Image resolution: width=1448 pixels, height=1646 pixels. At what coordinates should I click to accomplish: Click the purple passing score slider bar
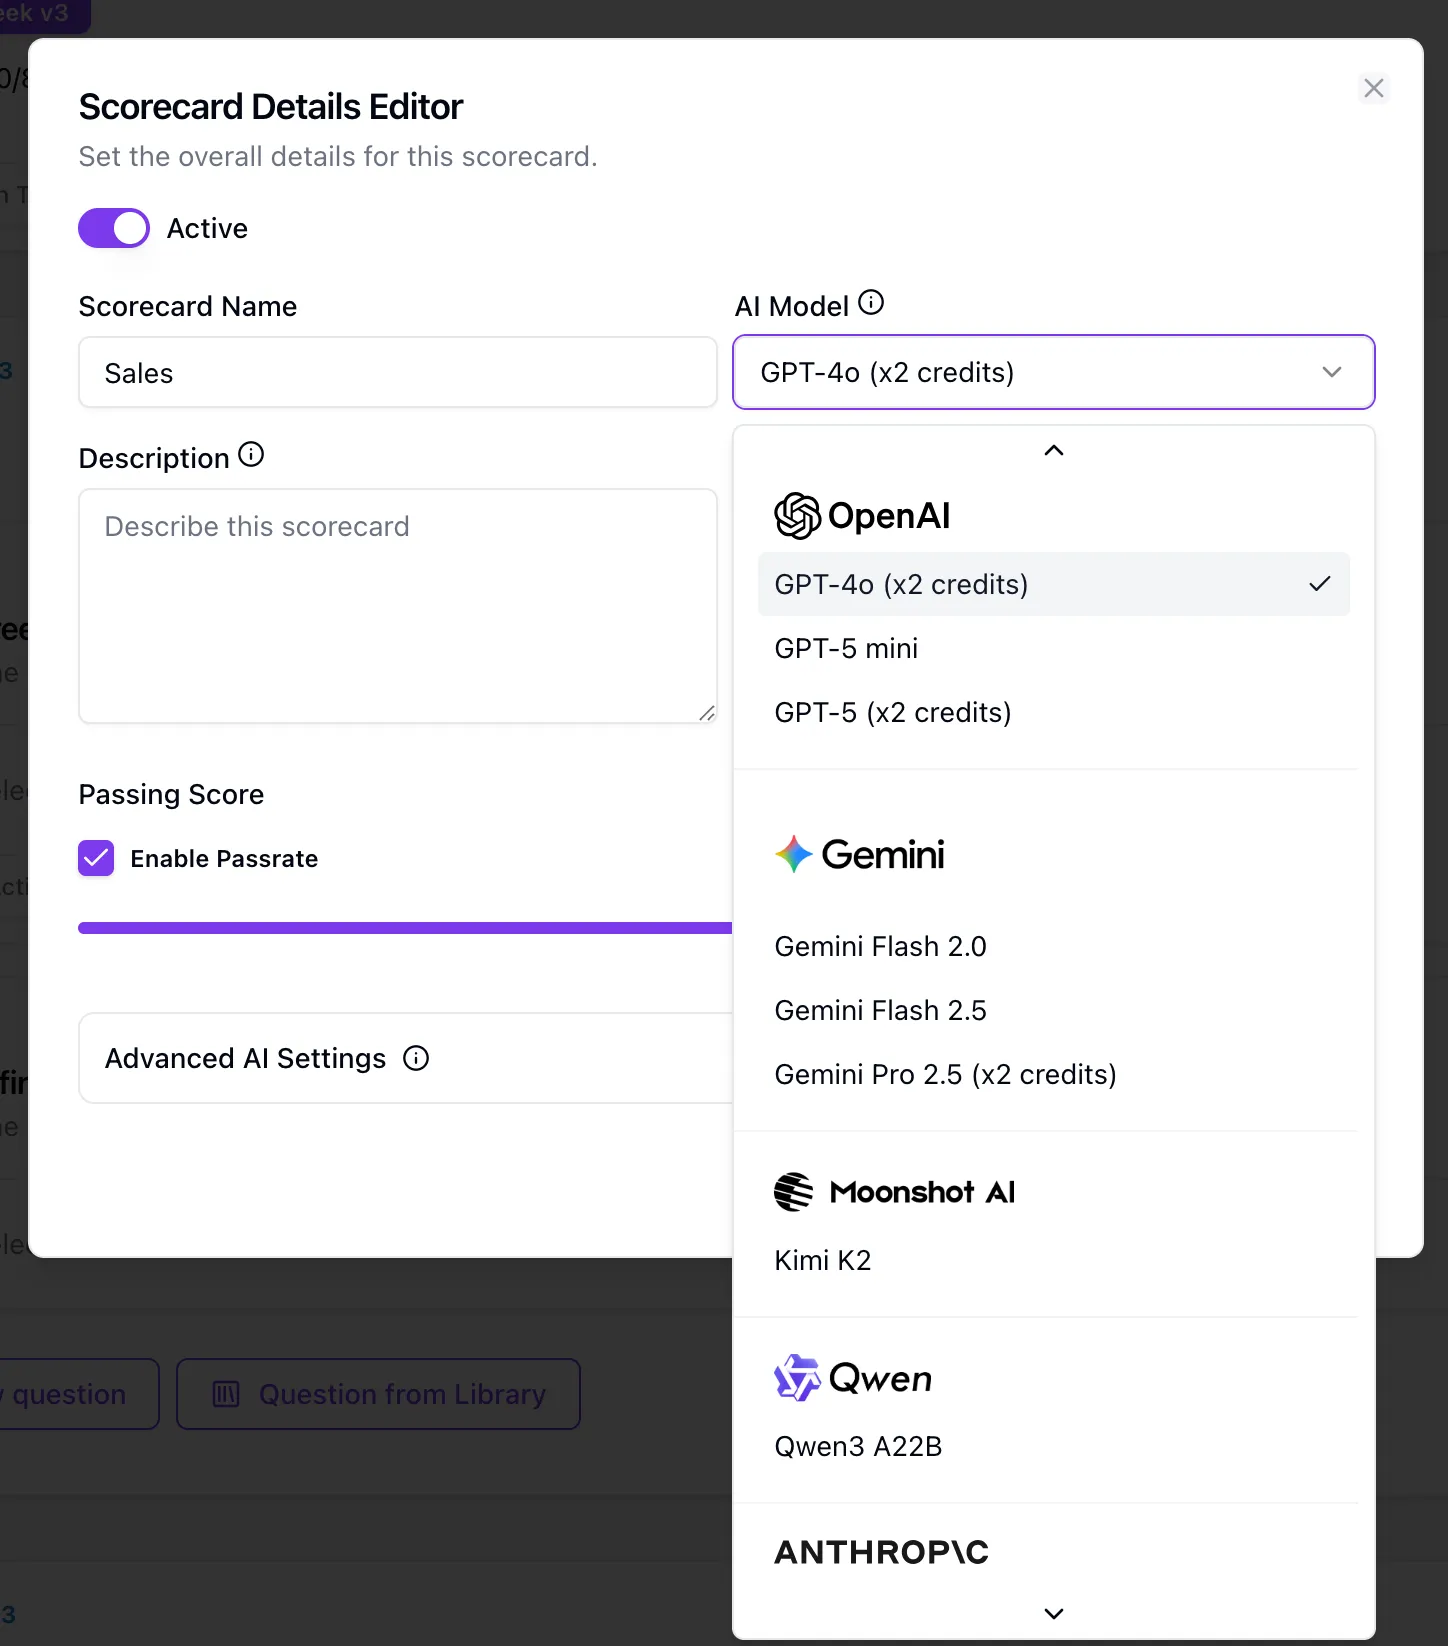tap(405, 928)
